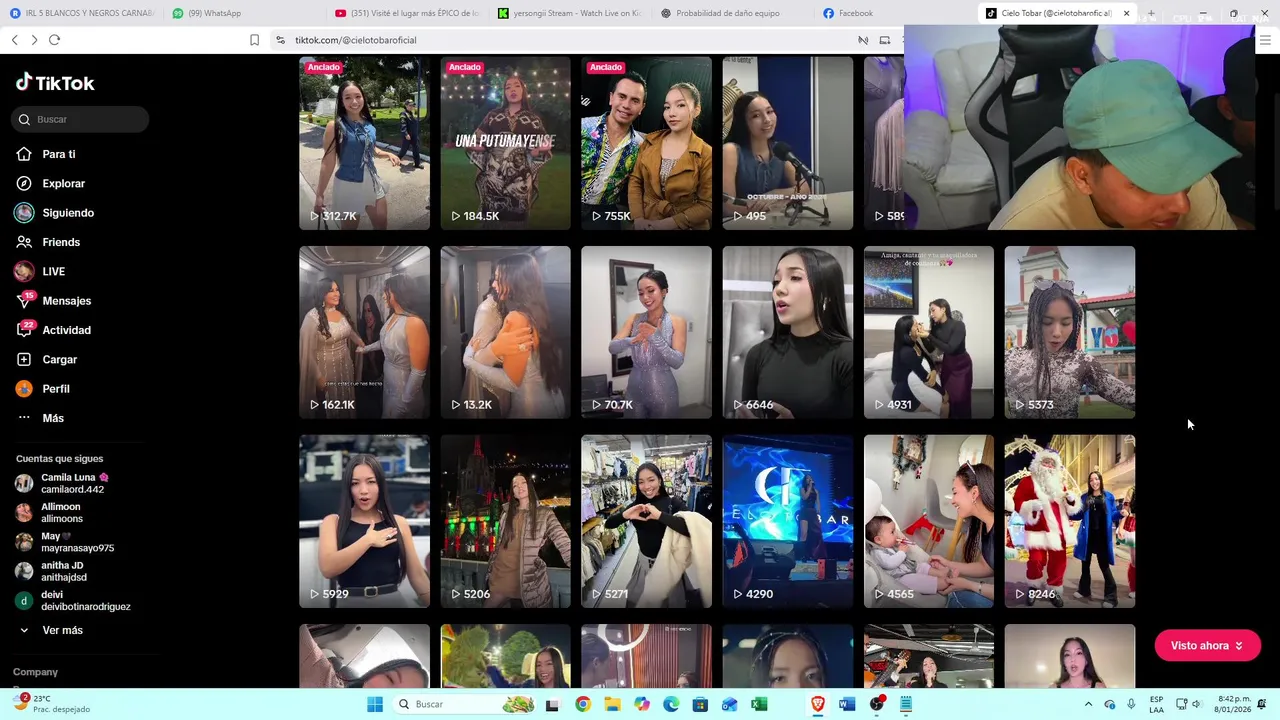Open the video with 495 views
This screenshot has height=720, width=1280.
click(788, 143)
